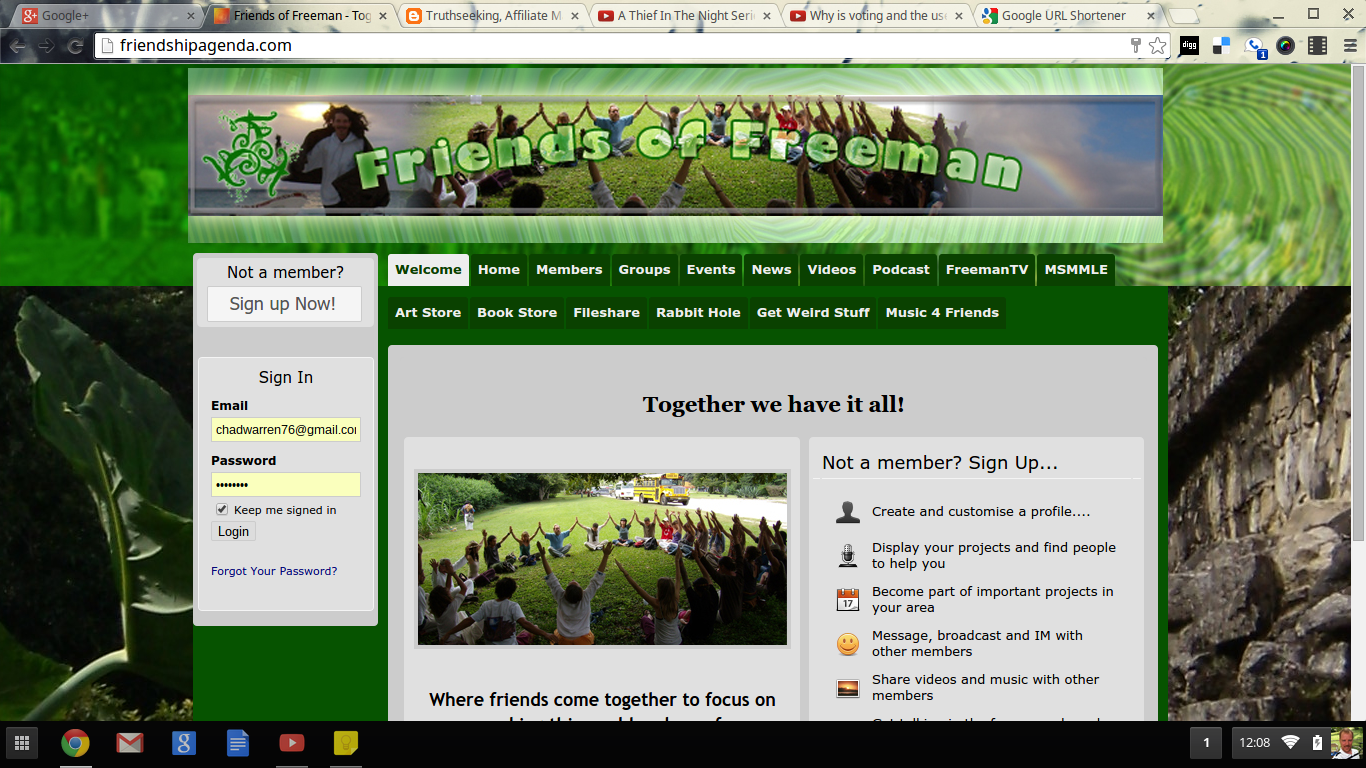Screen dimensions: 1366x768
Task: Switch to the Truthseeking, Affiliate browser tab
Action: 490,15
